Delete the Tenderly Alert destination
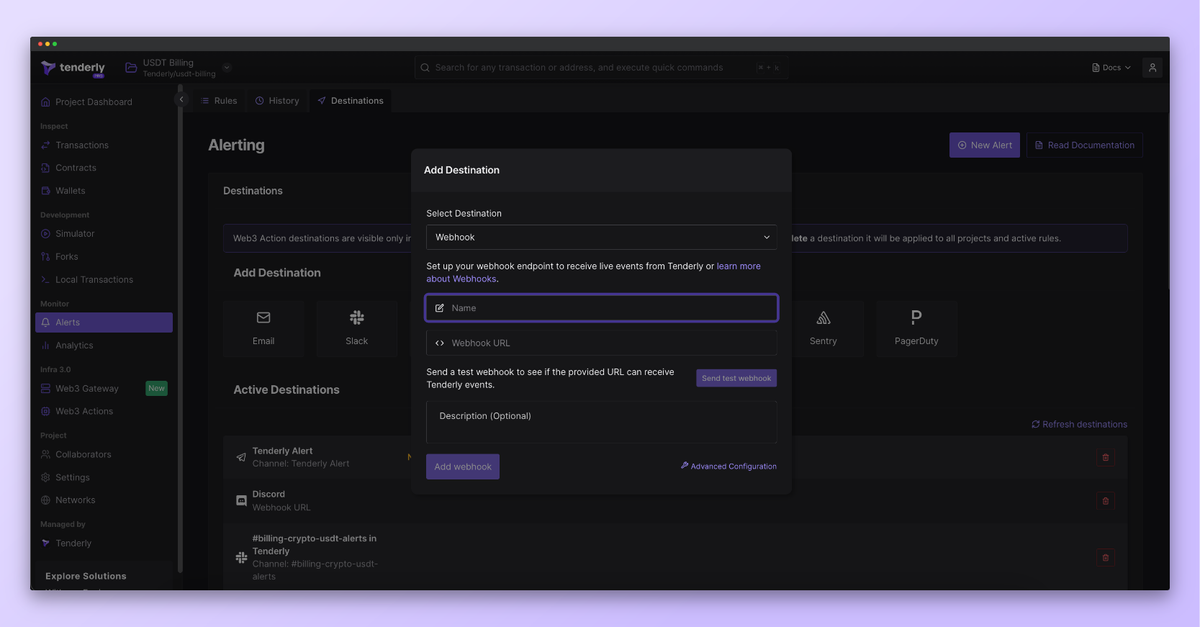Image resolution: width=1200 pixels, height=627 pixels. 1105,457
